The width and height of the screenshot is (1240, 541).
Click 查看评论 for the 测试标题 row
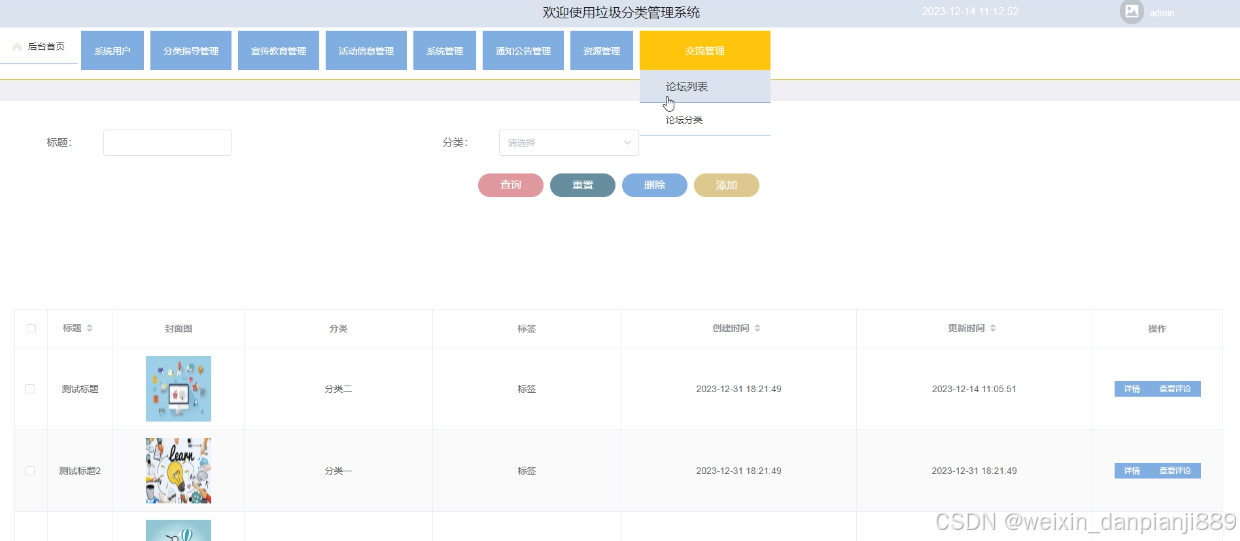coord(1175,389)
